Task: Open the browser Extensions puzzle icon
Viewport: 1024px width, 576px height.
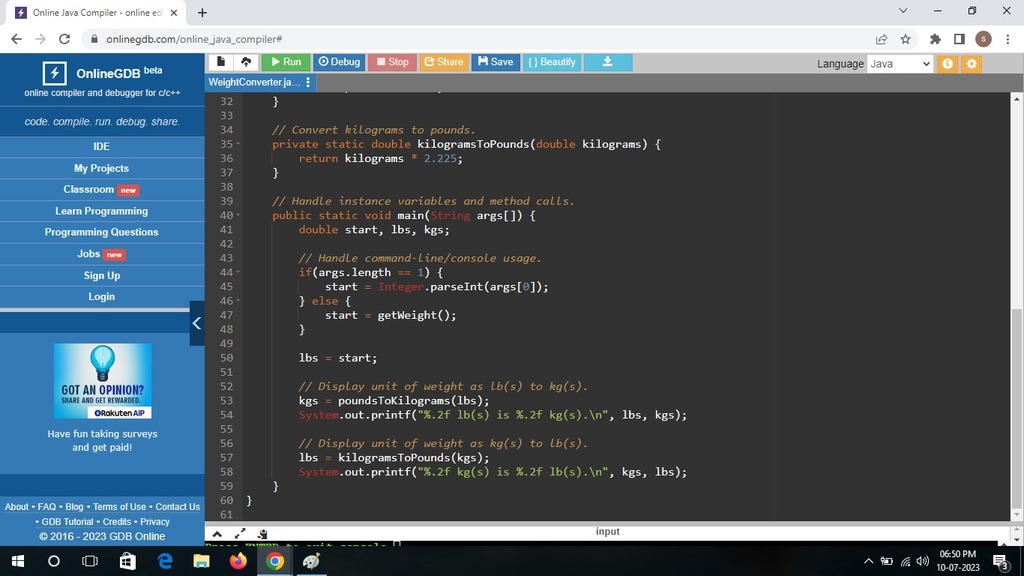Action: (x=935, y=39)
